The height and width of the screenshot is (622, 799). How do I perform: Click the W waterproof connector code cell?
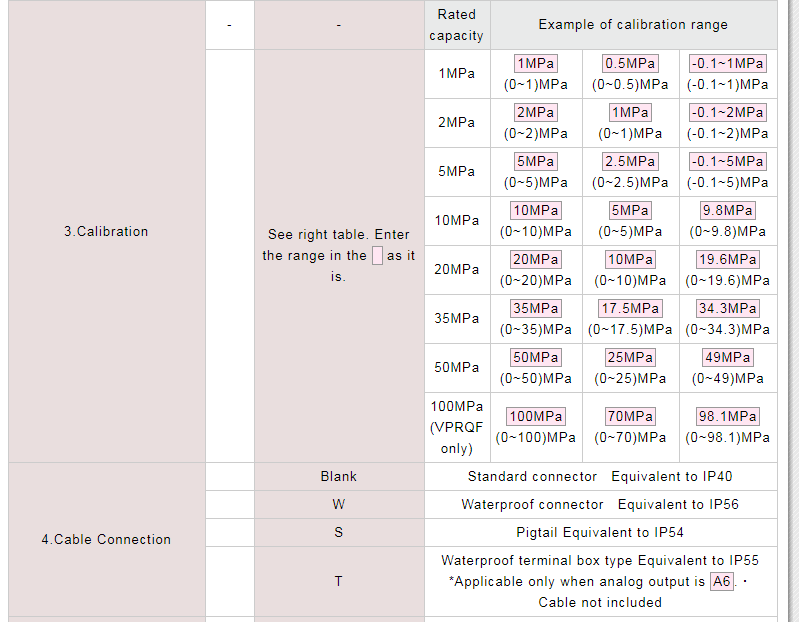339,504
